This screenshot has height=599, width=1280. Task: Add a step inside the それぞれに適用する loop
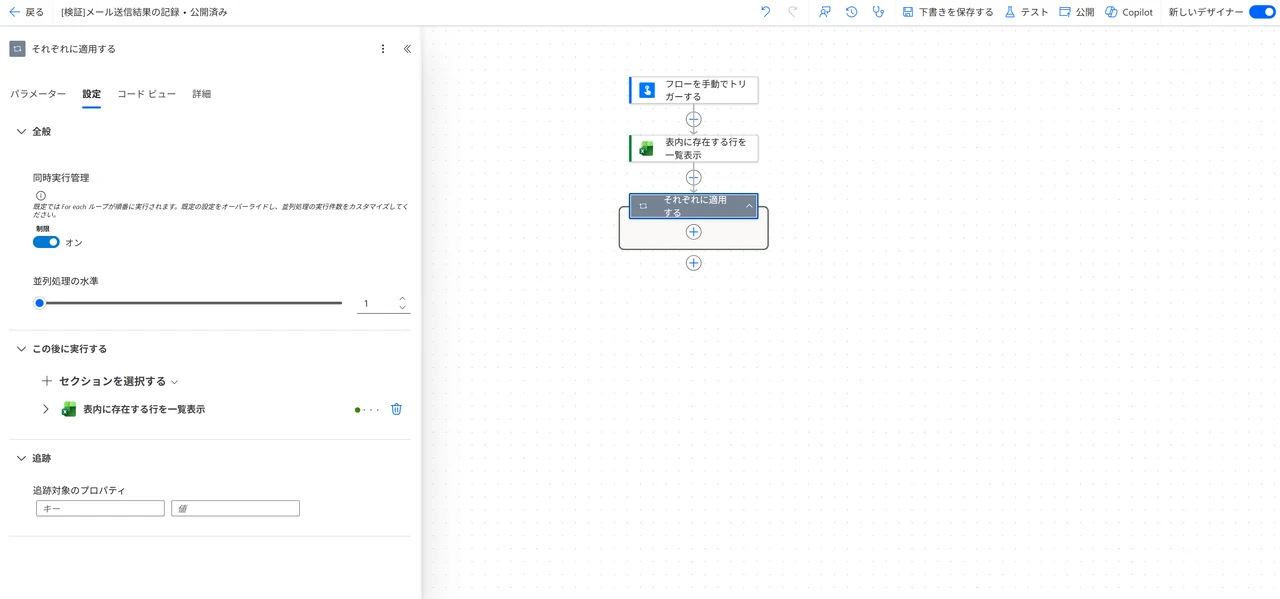pos(694,232)
